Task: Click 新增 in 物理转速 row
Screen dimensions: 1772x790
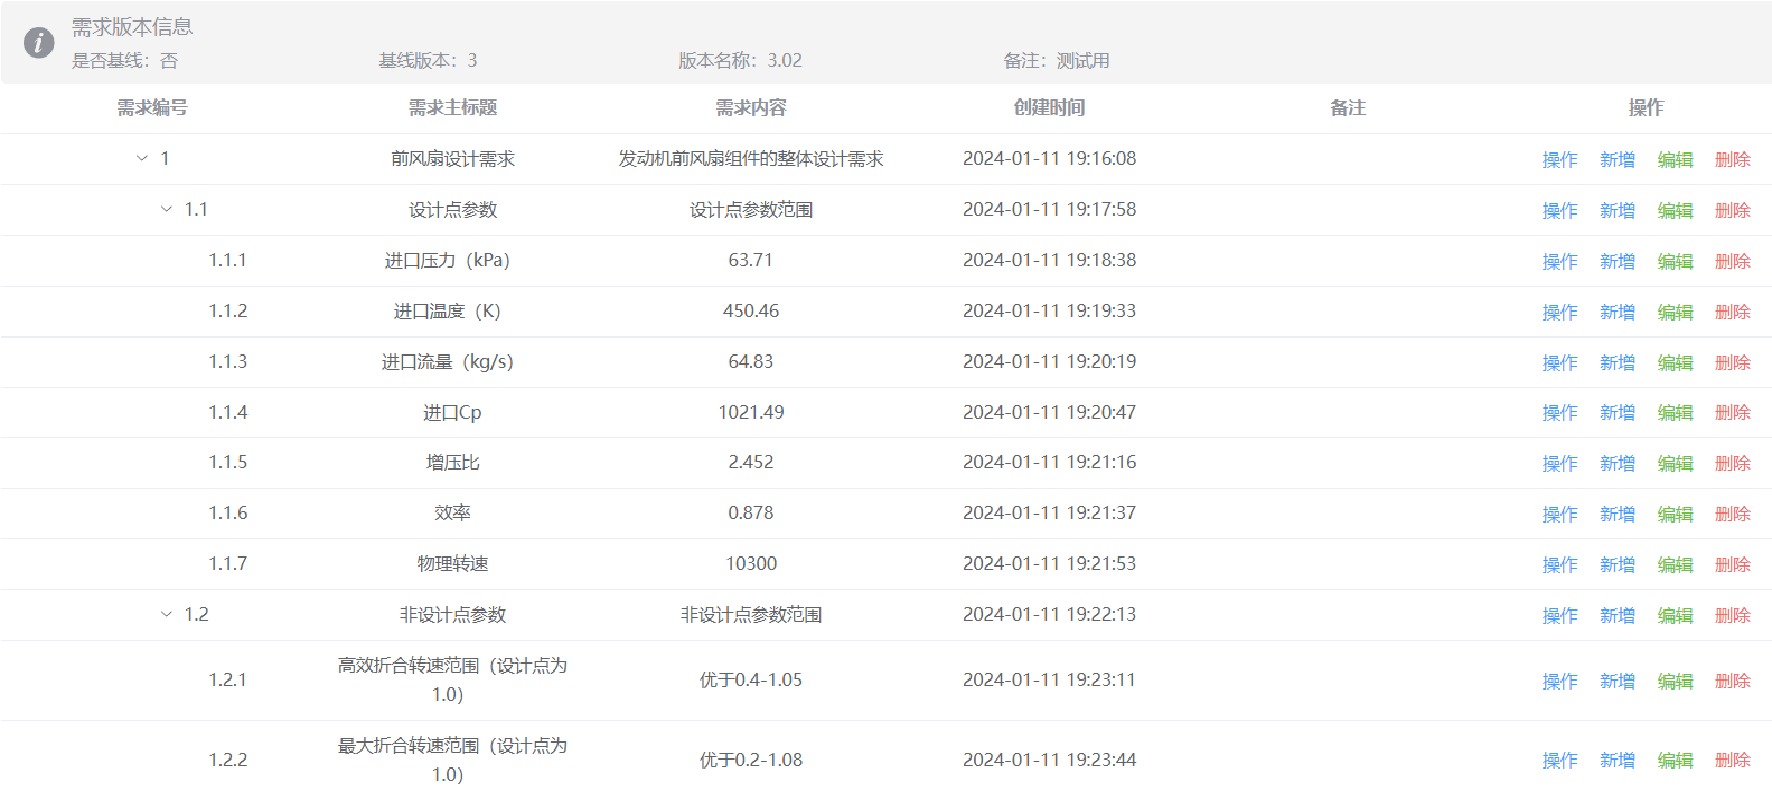Action: (x=1617, y=565)
